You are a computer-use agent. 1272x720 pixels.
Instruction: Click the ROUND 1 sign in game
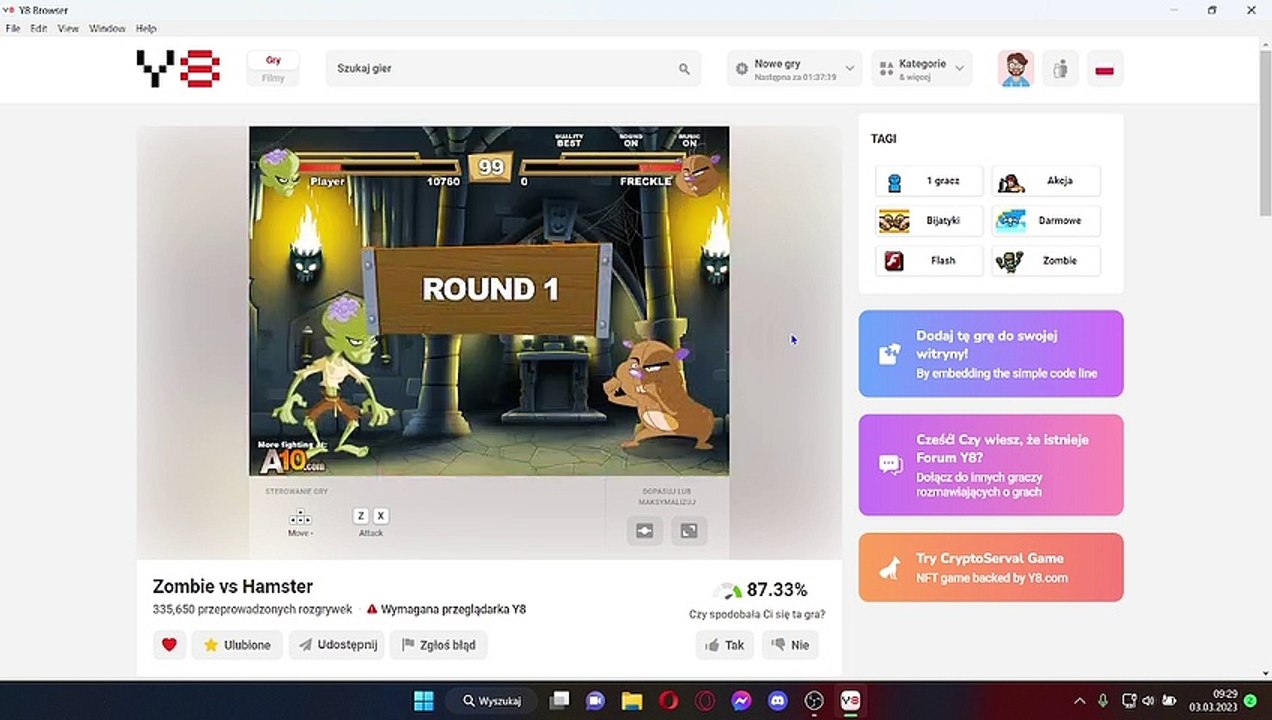tap(490, 290)
